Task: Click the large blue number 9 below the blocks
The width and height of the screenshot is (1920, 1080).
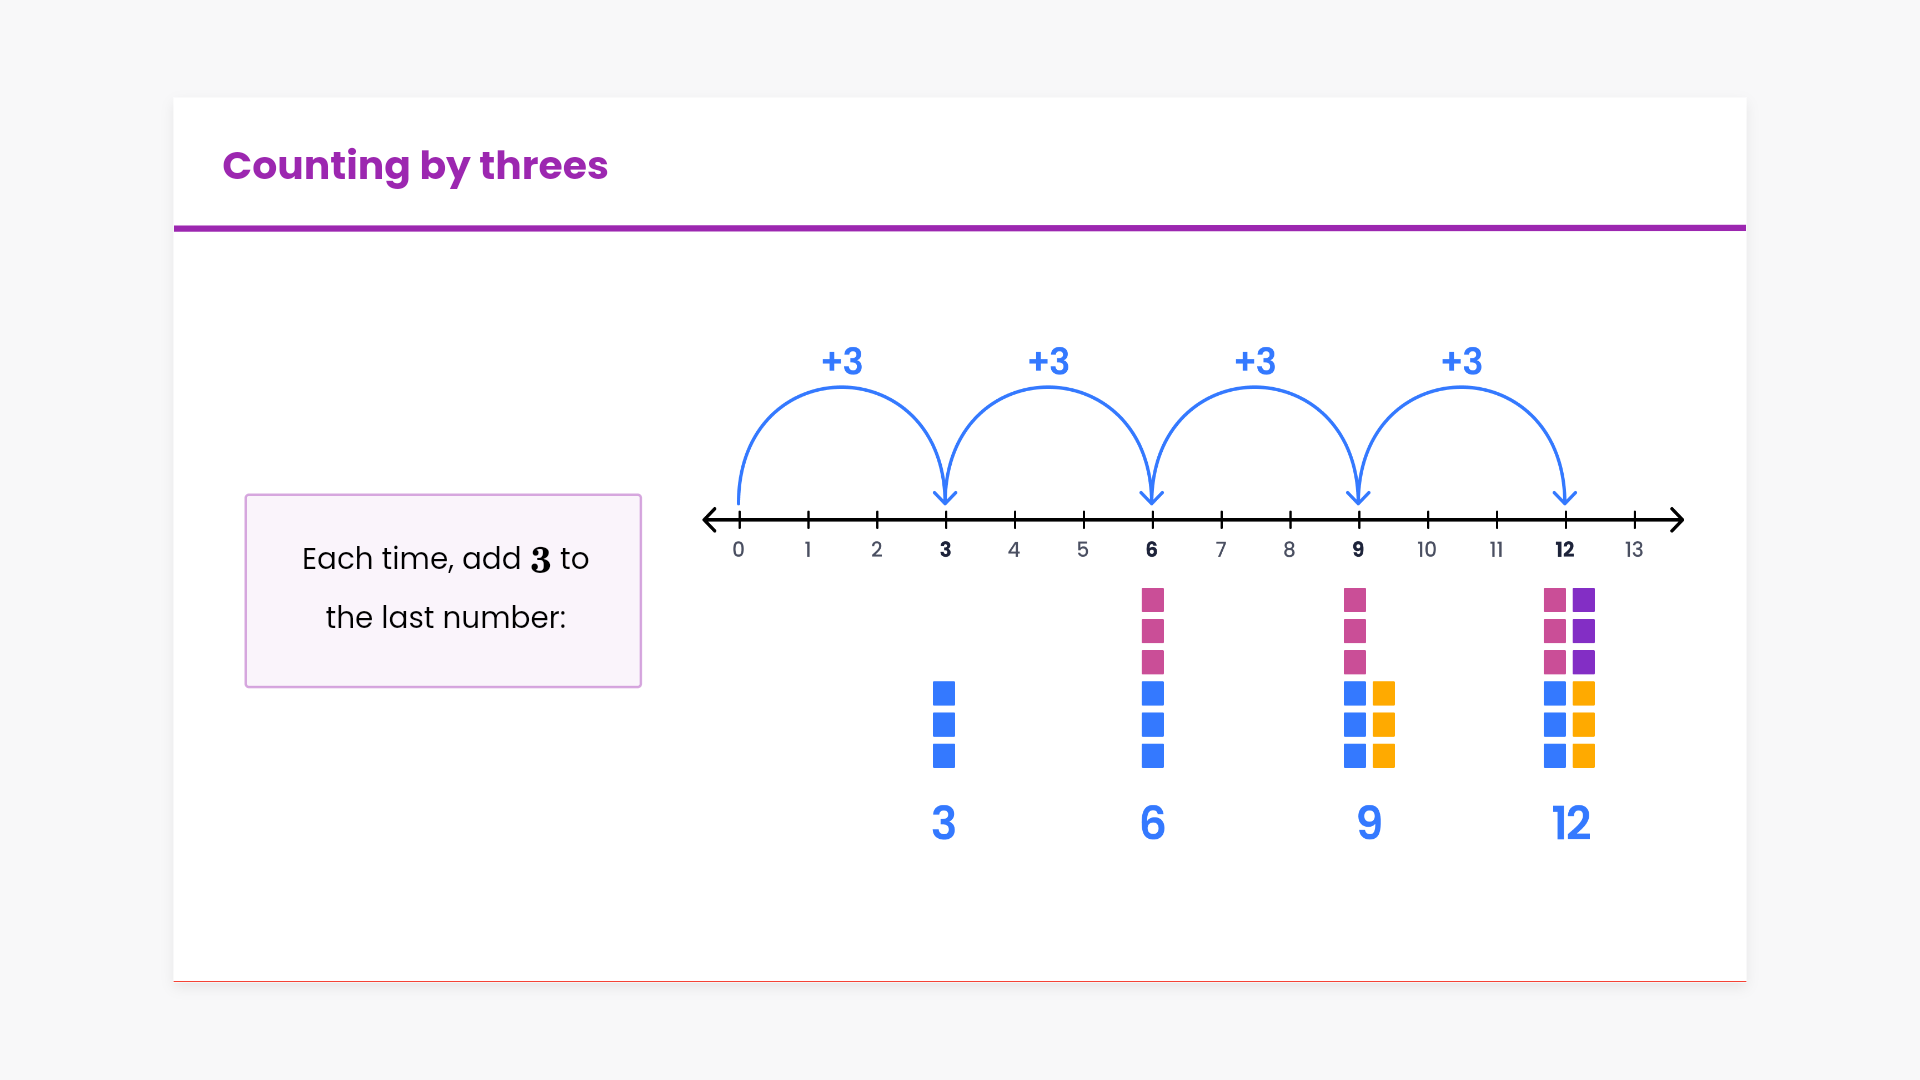Action: click(1369, 823)
